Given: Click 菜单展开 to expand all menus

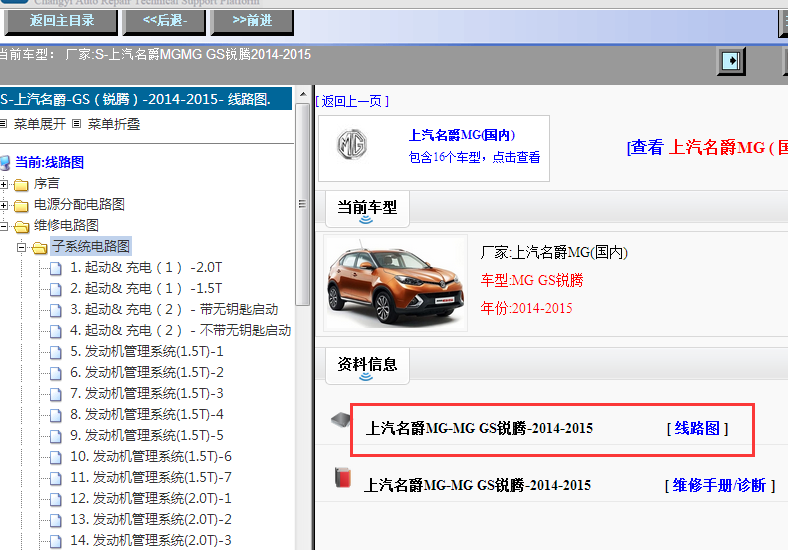Looking at the screenshot, I should (40, 124).
